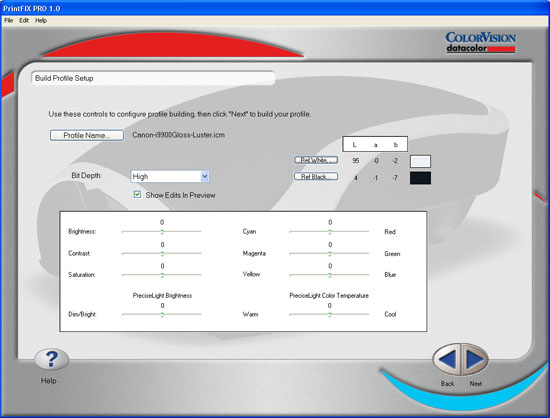Click the blue question mark Help icon
The height and width of the screenshot is (418, 550).
tap(52, 359)
